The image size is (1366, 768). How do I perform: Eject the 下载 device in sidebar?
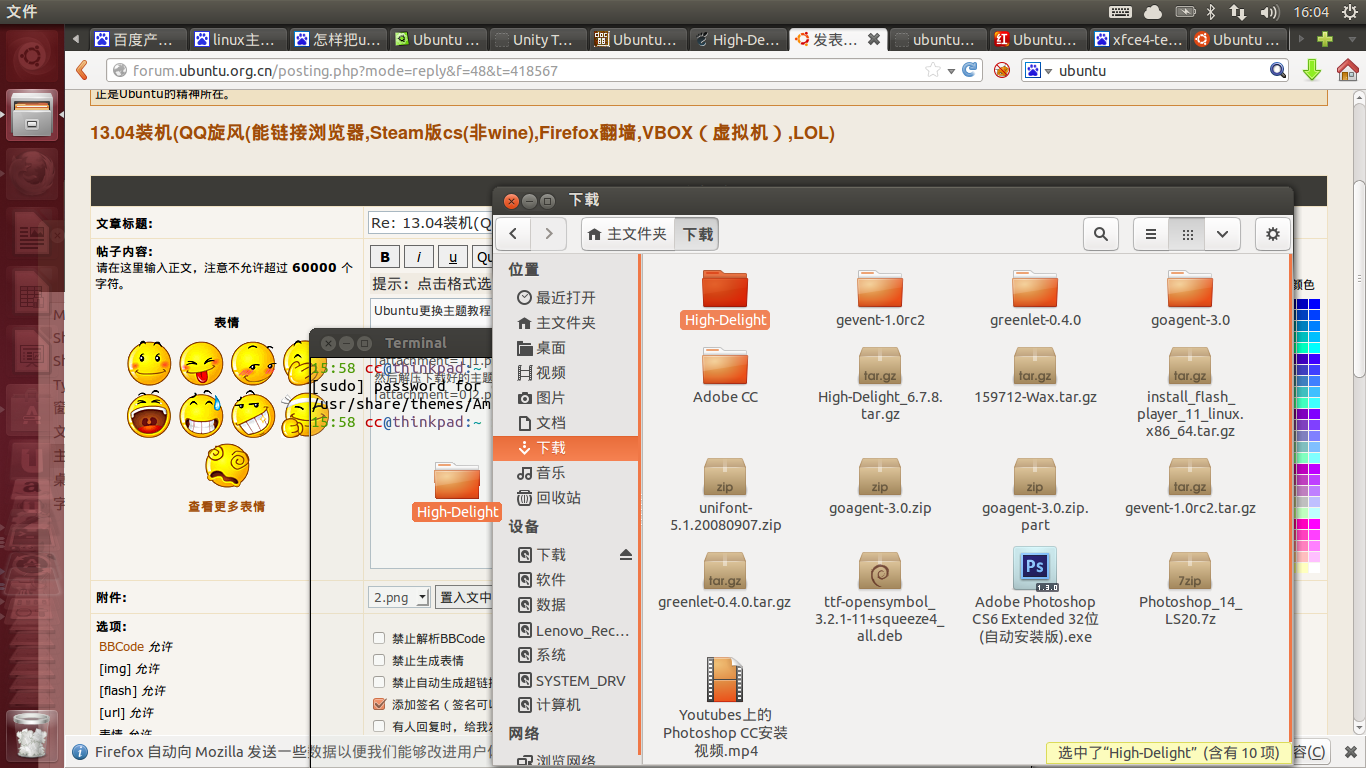626,555
